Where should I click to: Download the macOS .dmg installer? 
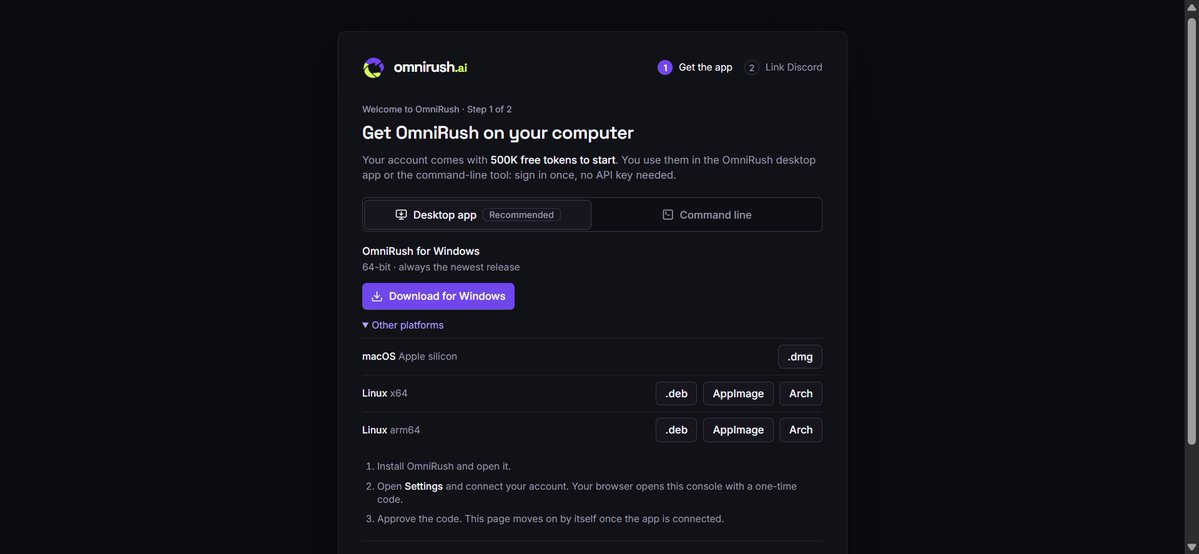coord(800,357)
